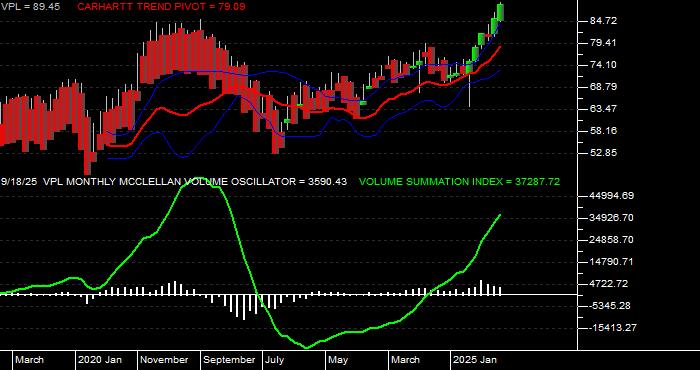Click the VPL = 89.45 price label
This screenshot has width=700, height=370.
(30, 7)
